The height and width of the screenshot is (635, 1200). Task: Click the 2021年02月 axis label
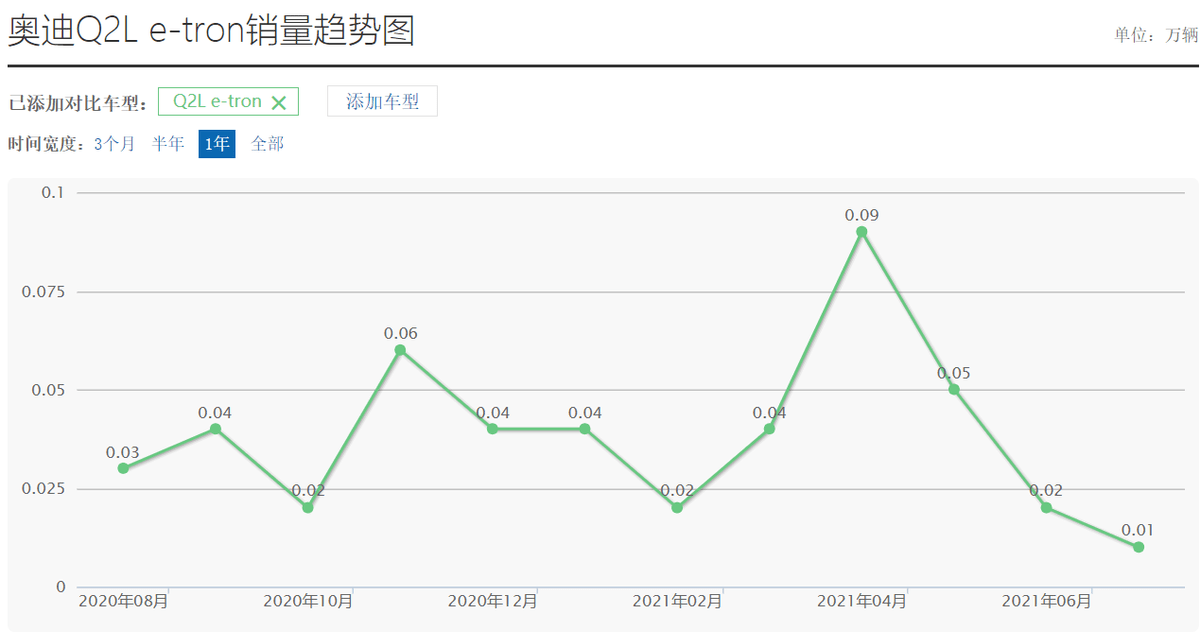coord(677,601)
